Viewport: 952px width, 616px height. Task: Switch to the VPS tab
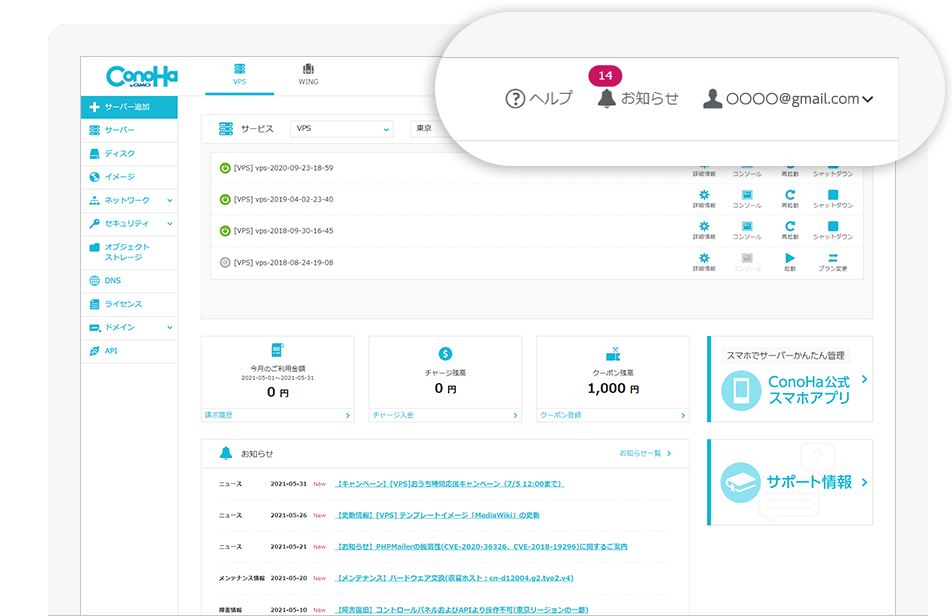pos(239,75)
